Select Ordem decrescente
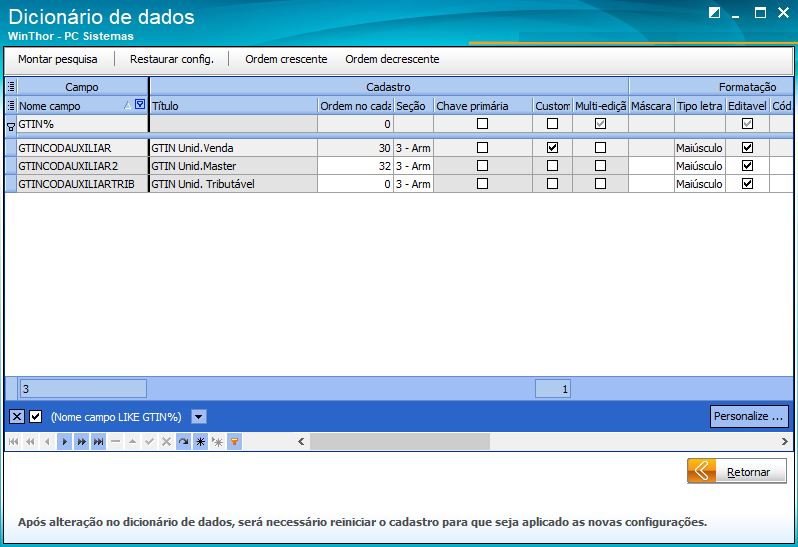 point(392,59)
